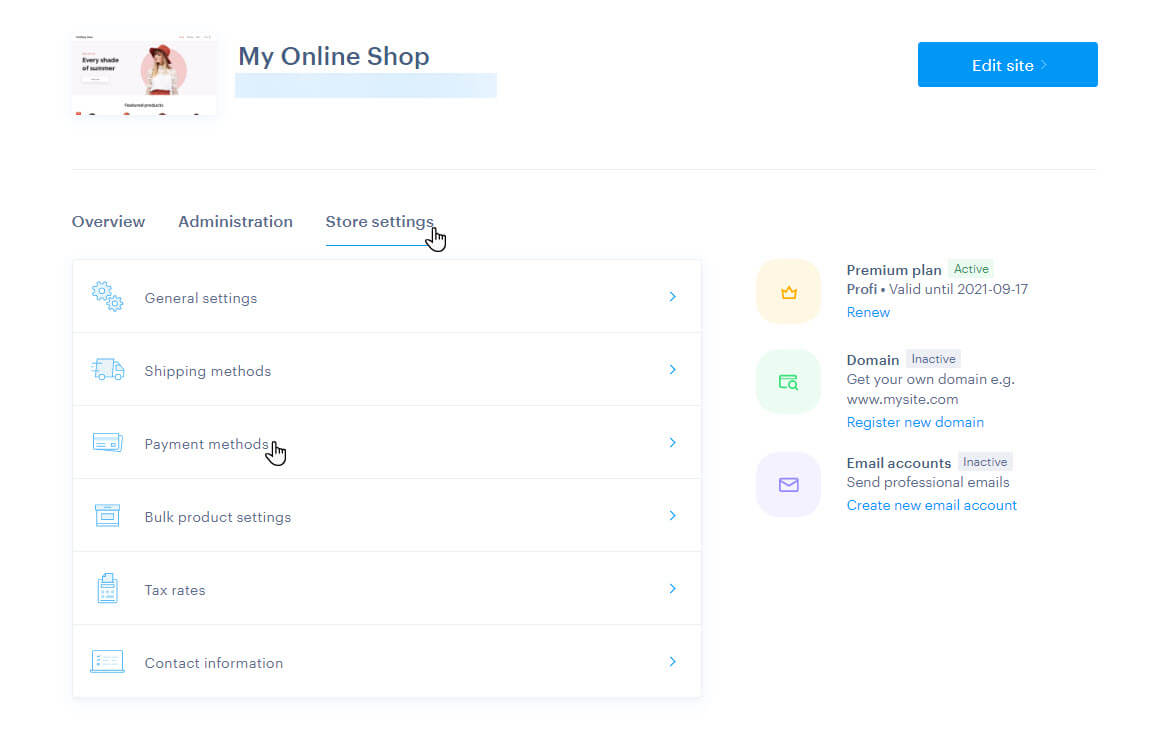The image size is (1161, 734).
Task: Expand the Shipping methods chevron
Action: click(x=672, y=369)
